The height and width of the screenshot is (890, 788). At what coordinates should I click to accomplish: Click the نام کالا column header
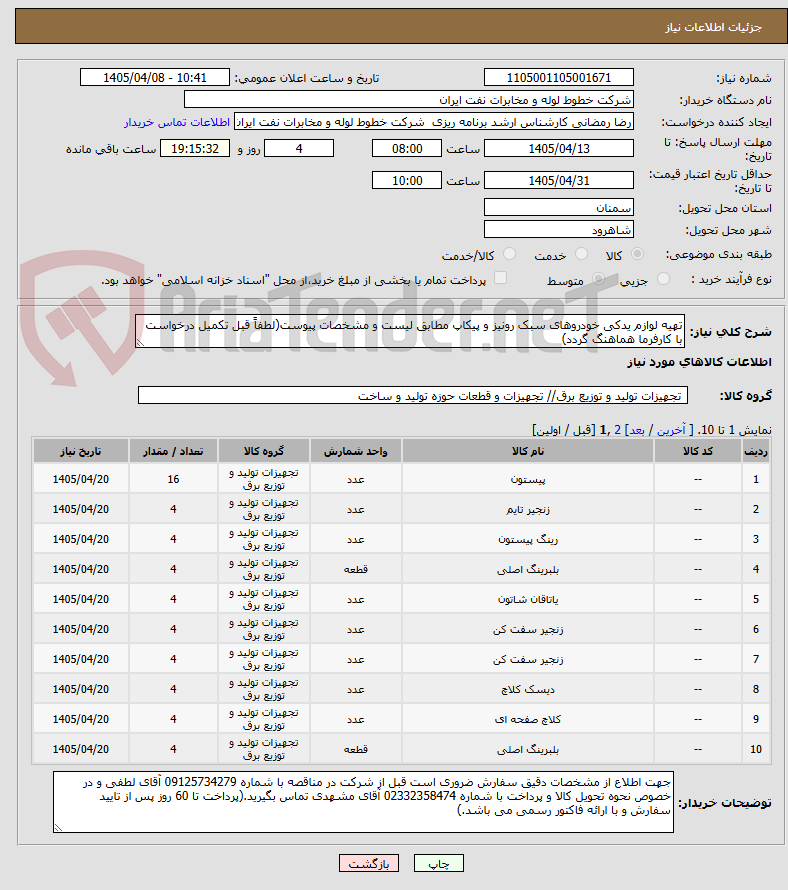(527, 451)
